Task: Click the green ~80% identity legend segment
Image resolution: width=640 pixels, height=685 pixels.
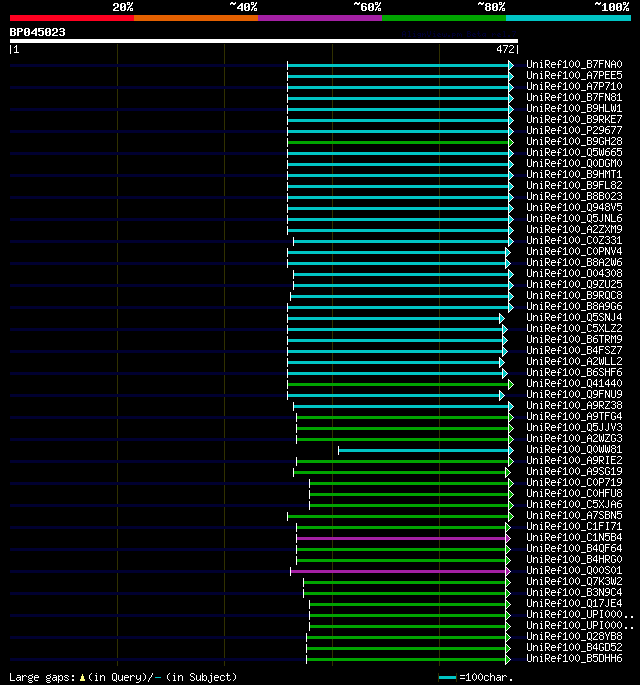Action: 444,18
